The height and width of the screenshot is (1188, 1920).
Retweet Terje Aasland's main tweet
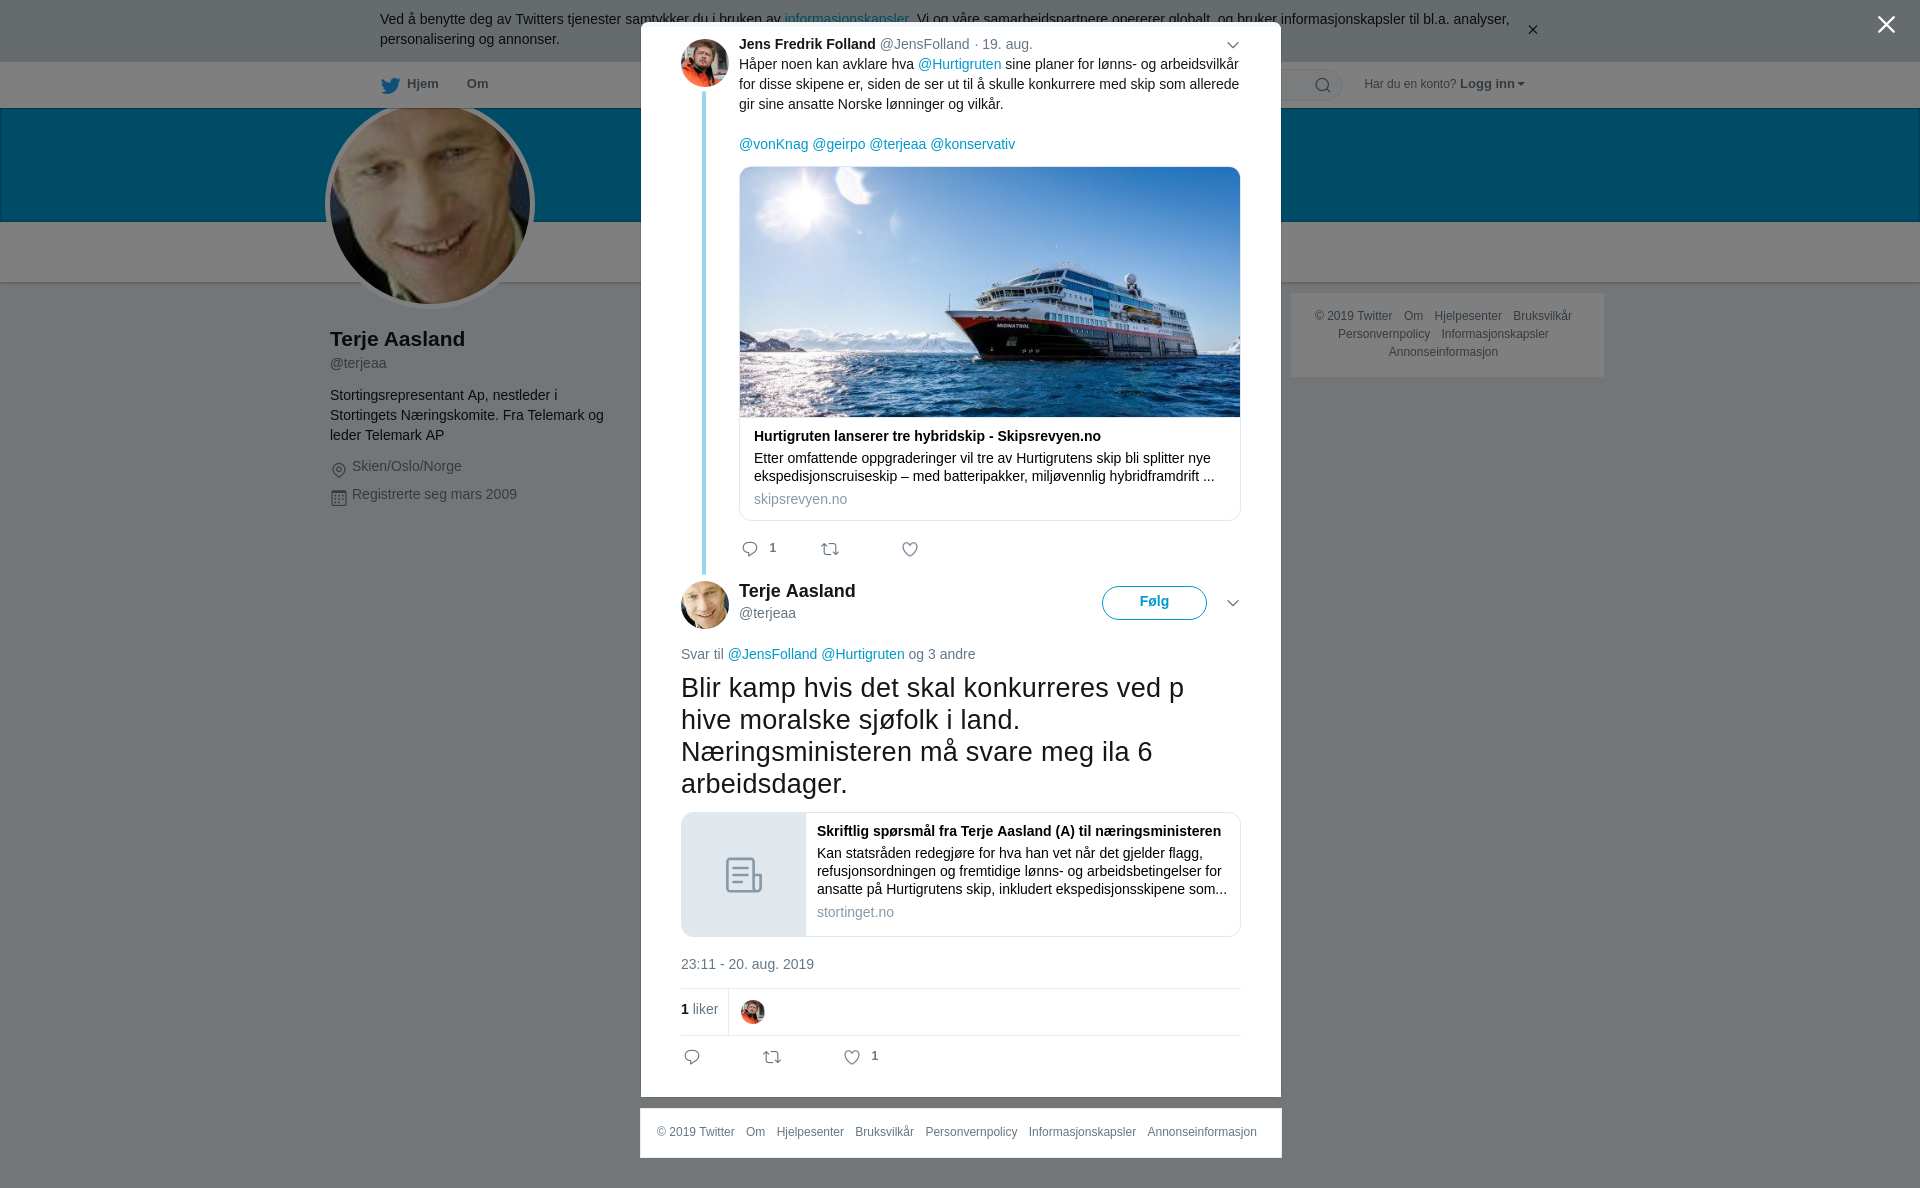click(x=772, y=1057)
